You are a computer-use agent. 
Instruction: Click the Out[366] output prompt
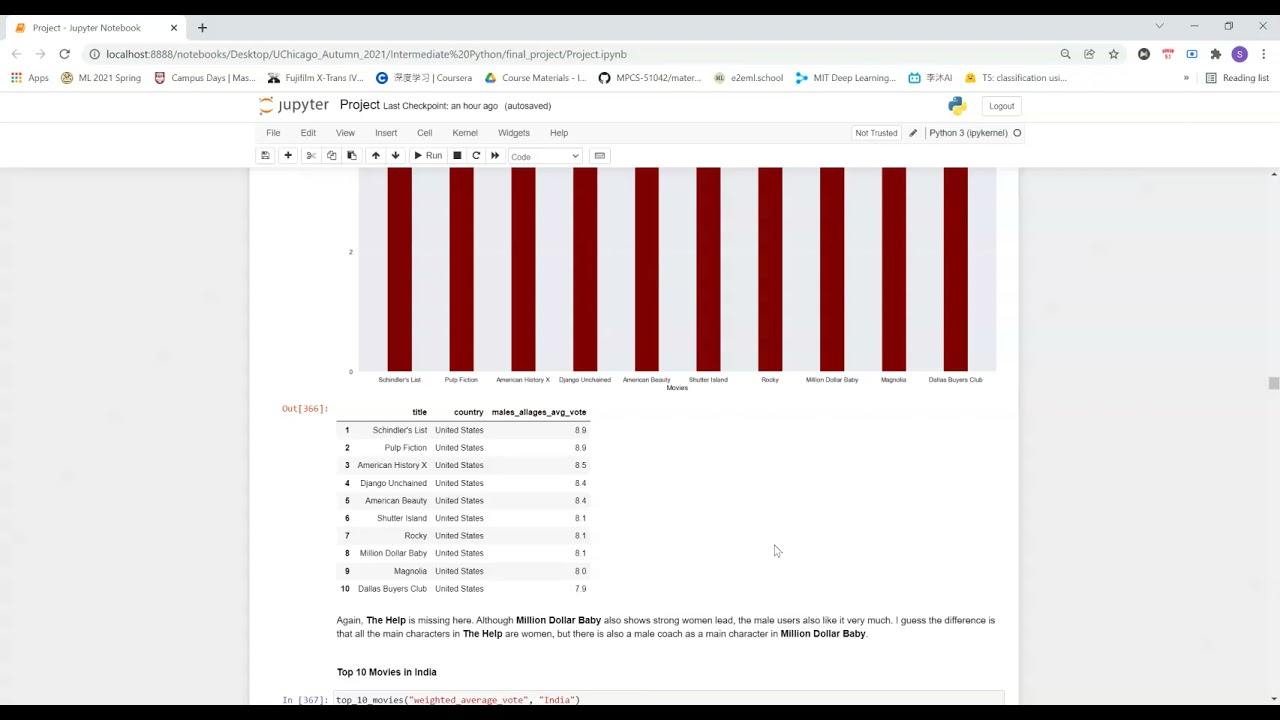tap(305, 409)
